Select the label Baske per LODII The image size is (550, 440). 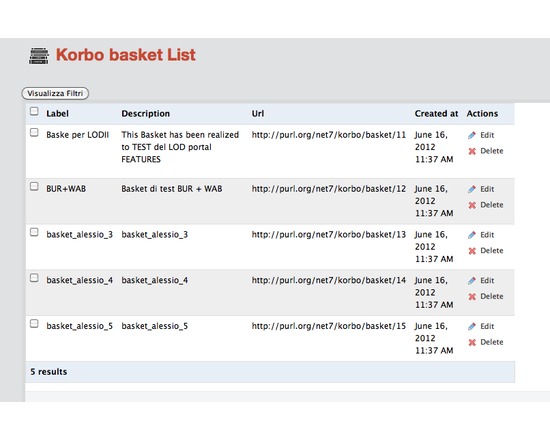[x=78, y=135]
